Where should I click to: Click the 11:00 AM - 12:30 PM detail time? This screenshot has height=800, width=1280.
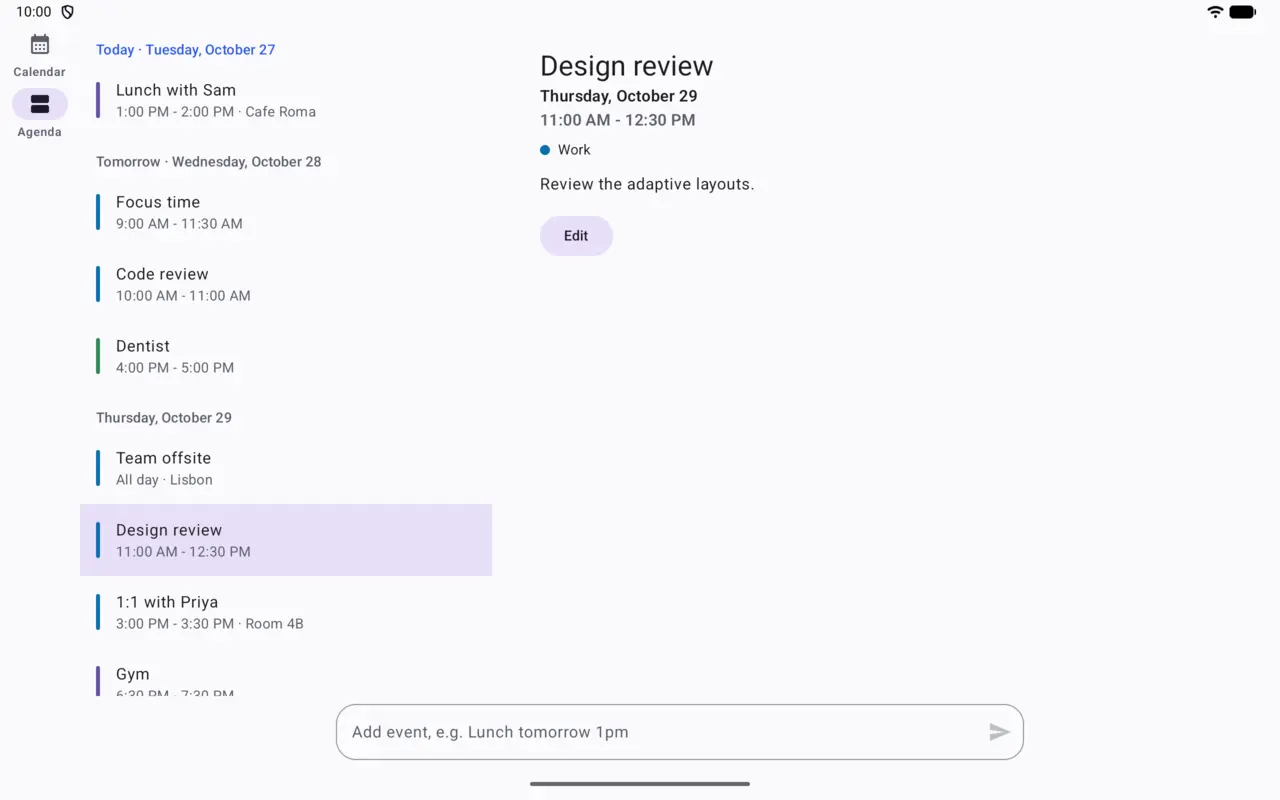618,120
